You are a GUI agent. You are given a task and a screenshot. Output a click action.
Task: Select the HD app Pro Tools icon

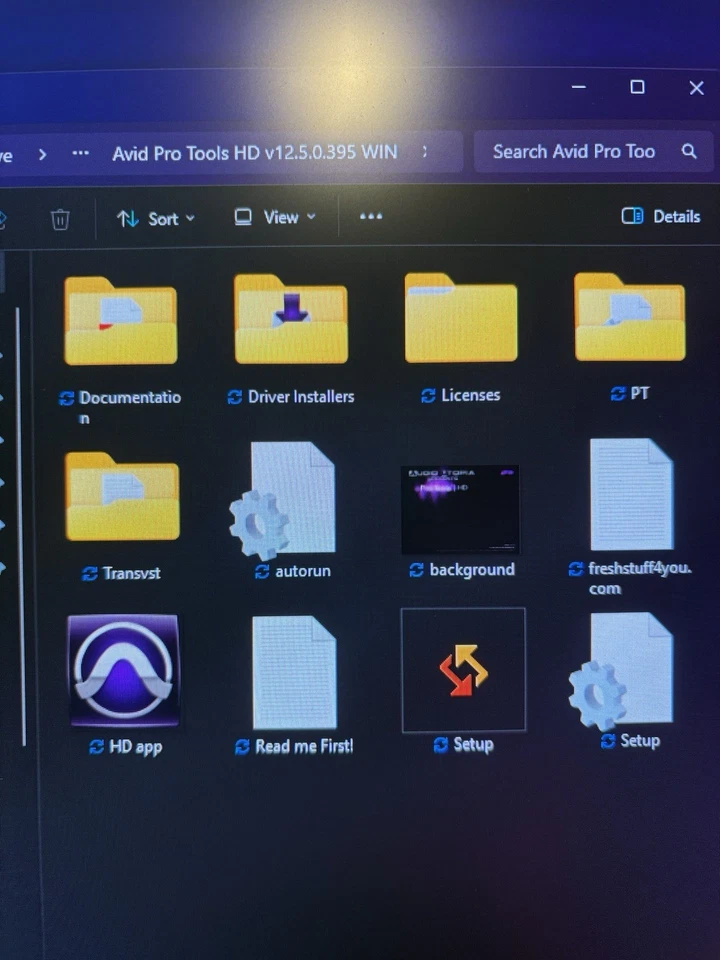(124, 670)
